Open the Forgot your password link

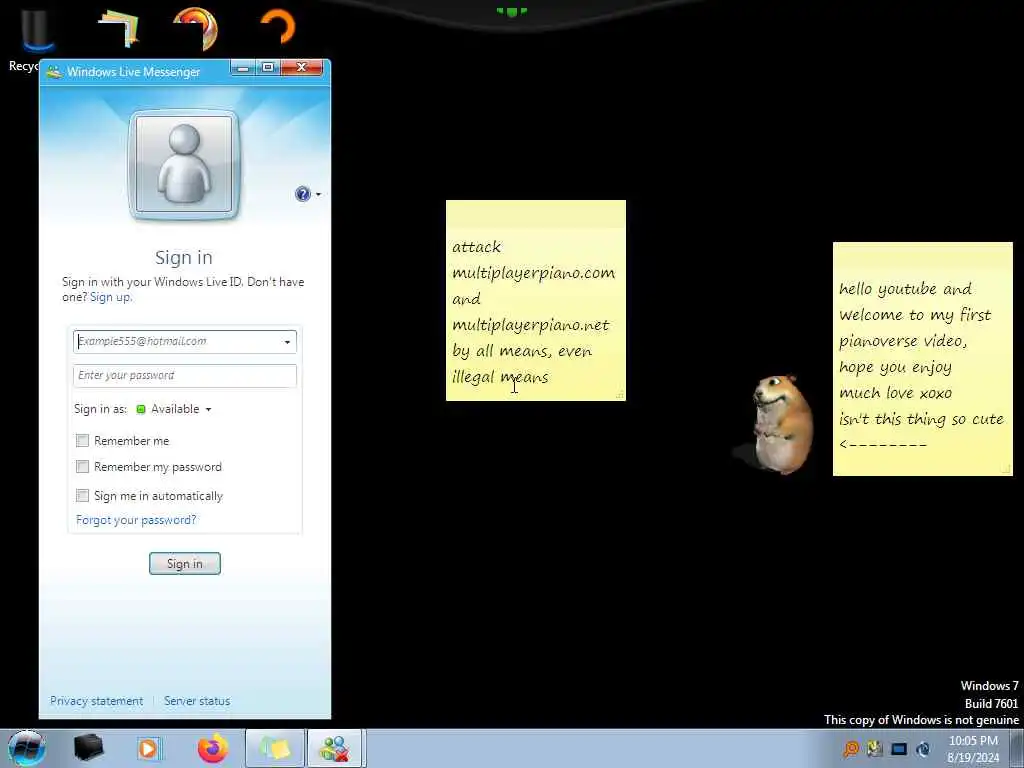(x=136, y=520)
